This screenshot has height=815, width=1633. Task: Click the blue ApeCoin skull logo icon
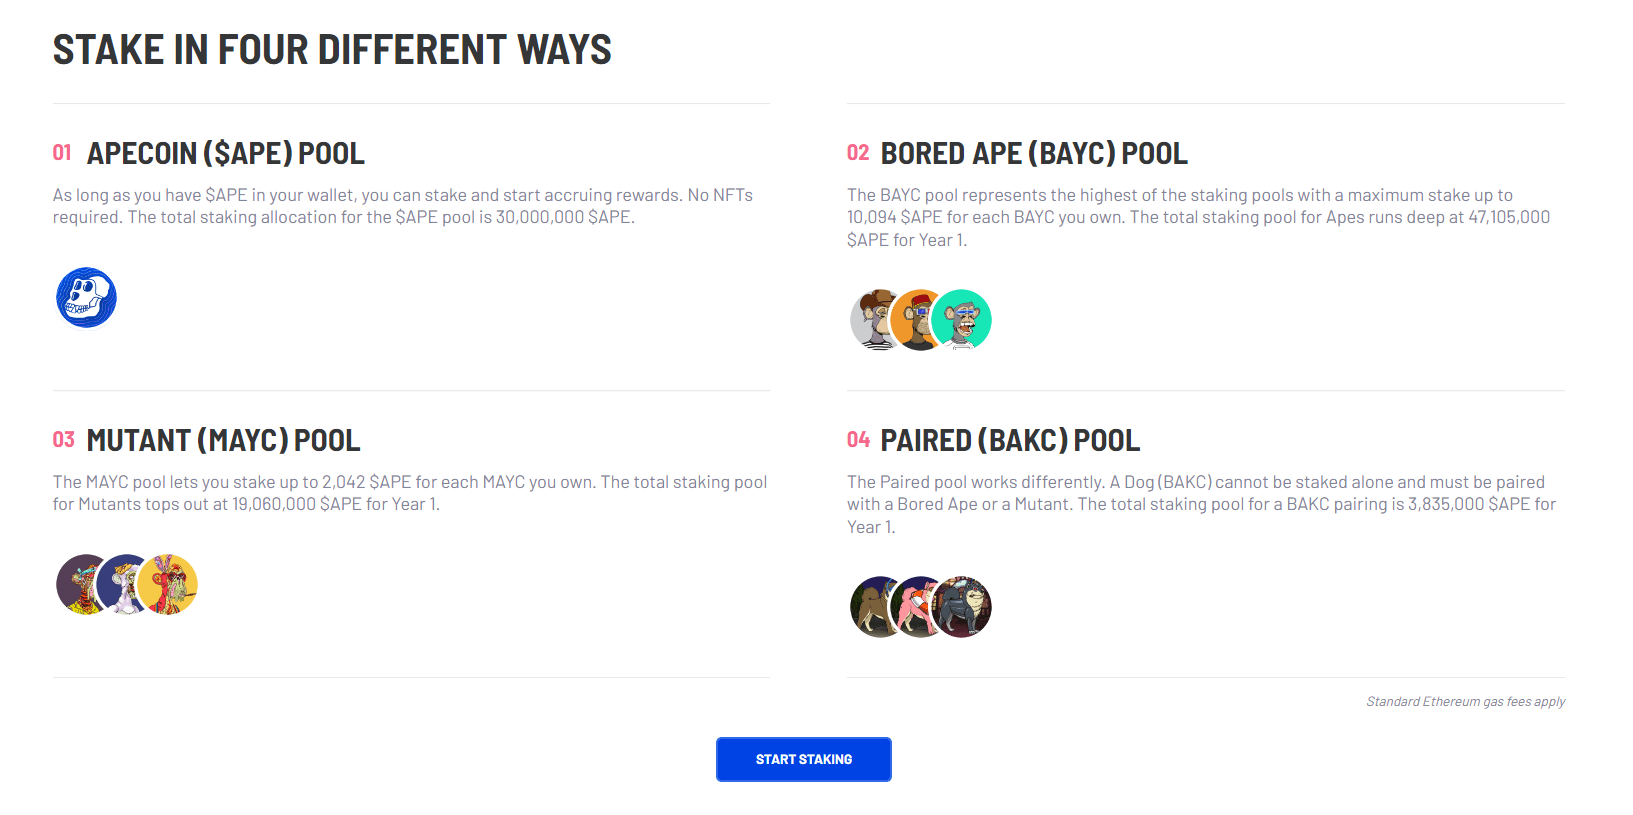coord(86,297)
